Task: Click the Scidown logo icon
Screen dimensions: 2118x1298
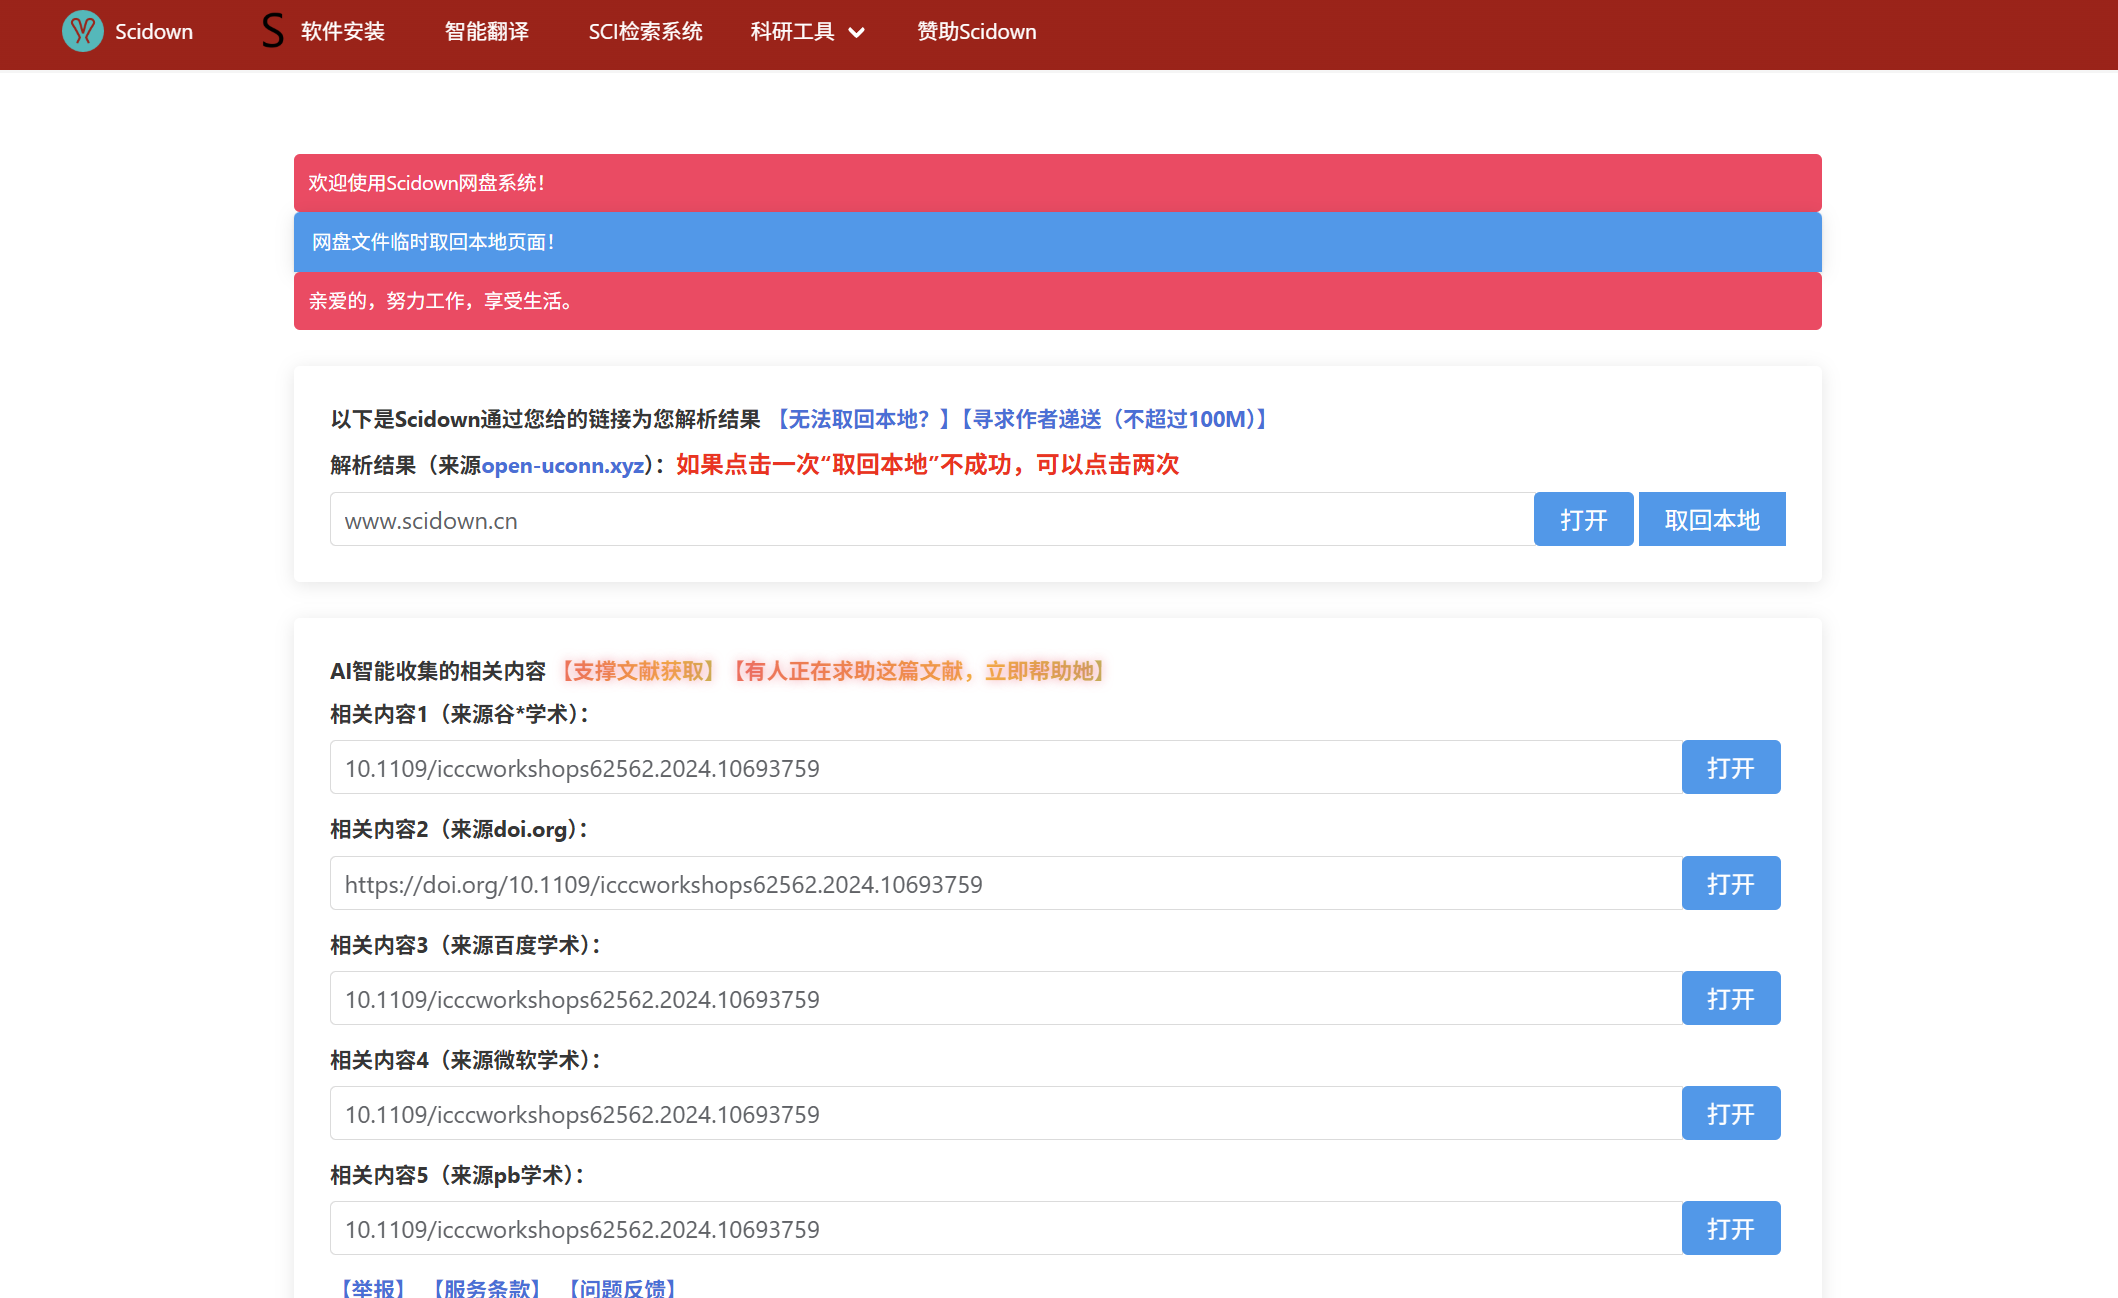Action: pos(82,31)
